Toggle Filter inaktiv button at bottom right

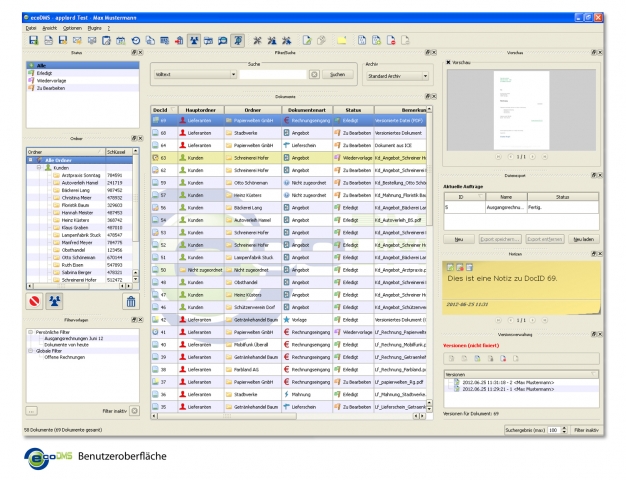click(x=586, y=429)
